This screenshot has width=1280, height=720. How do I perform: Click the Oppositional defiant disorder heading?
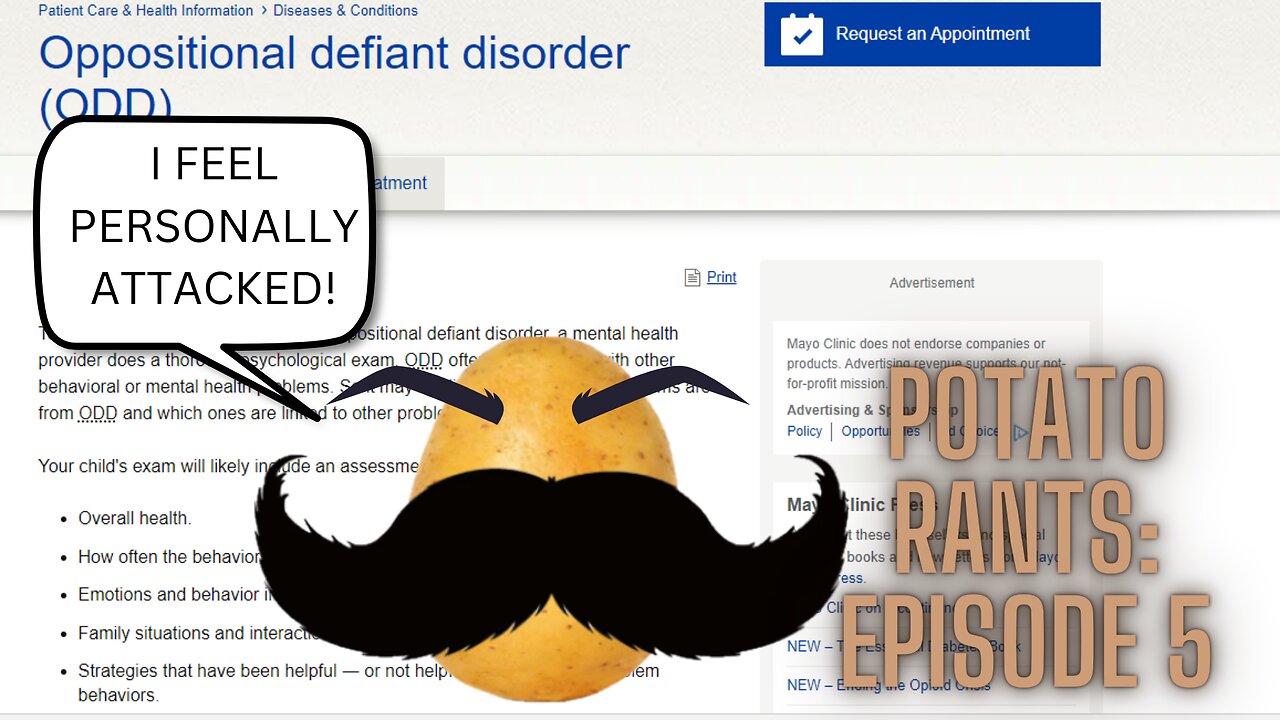coord(334,77)
